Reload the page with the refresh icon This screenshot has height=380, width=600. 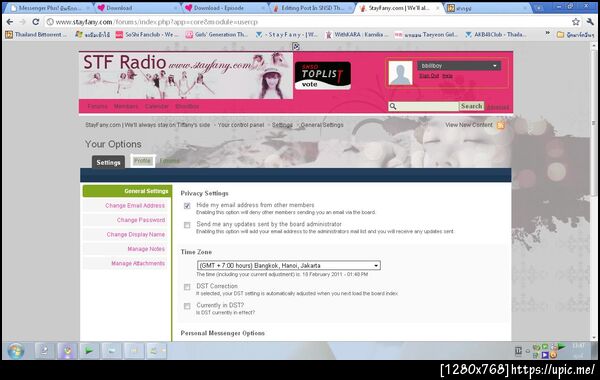[x=36, y=22]
